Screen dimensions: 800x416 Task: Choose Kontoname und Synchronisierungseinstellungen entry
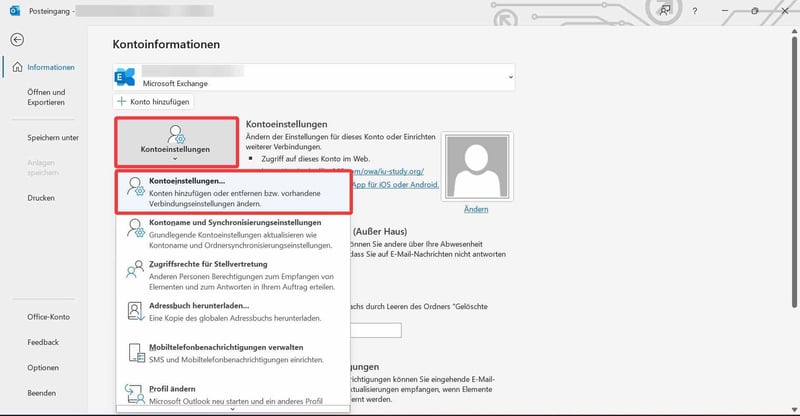pyautogui.click(x=234, y=233)
